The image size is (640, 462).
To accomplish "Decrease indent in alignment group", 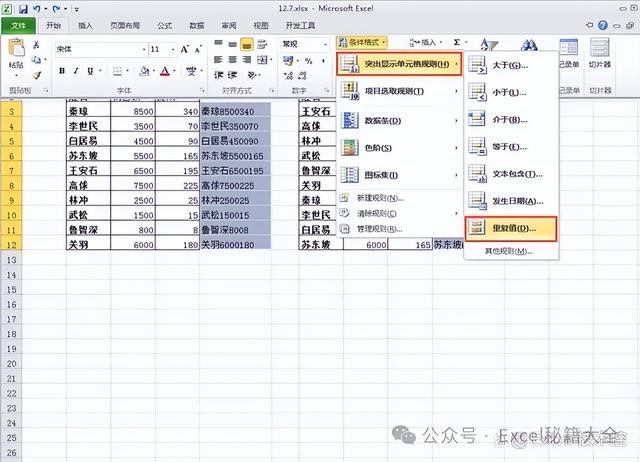I will (218, 75).
